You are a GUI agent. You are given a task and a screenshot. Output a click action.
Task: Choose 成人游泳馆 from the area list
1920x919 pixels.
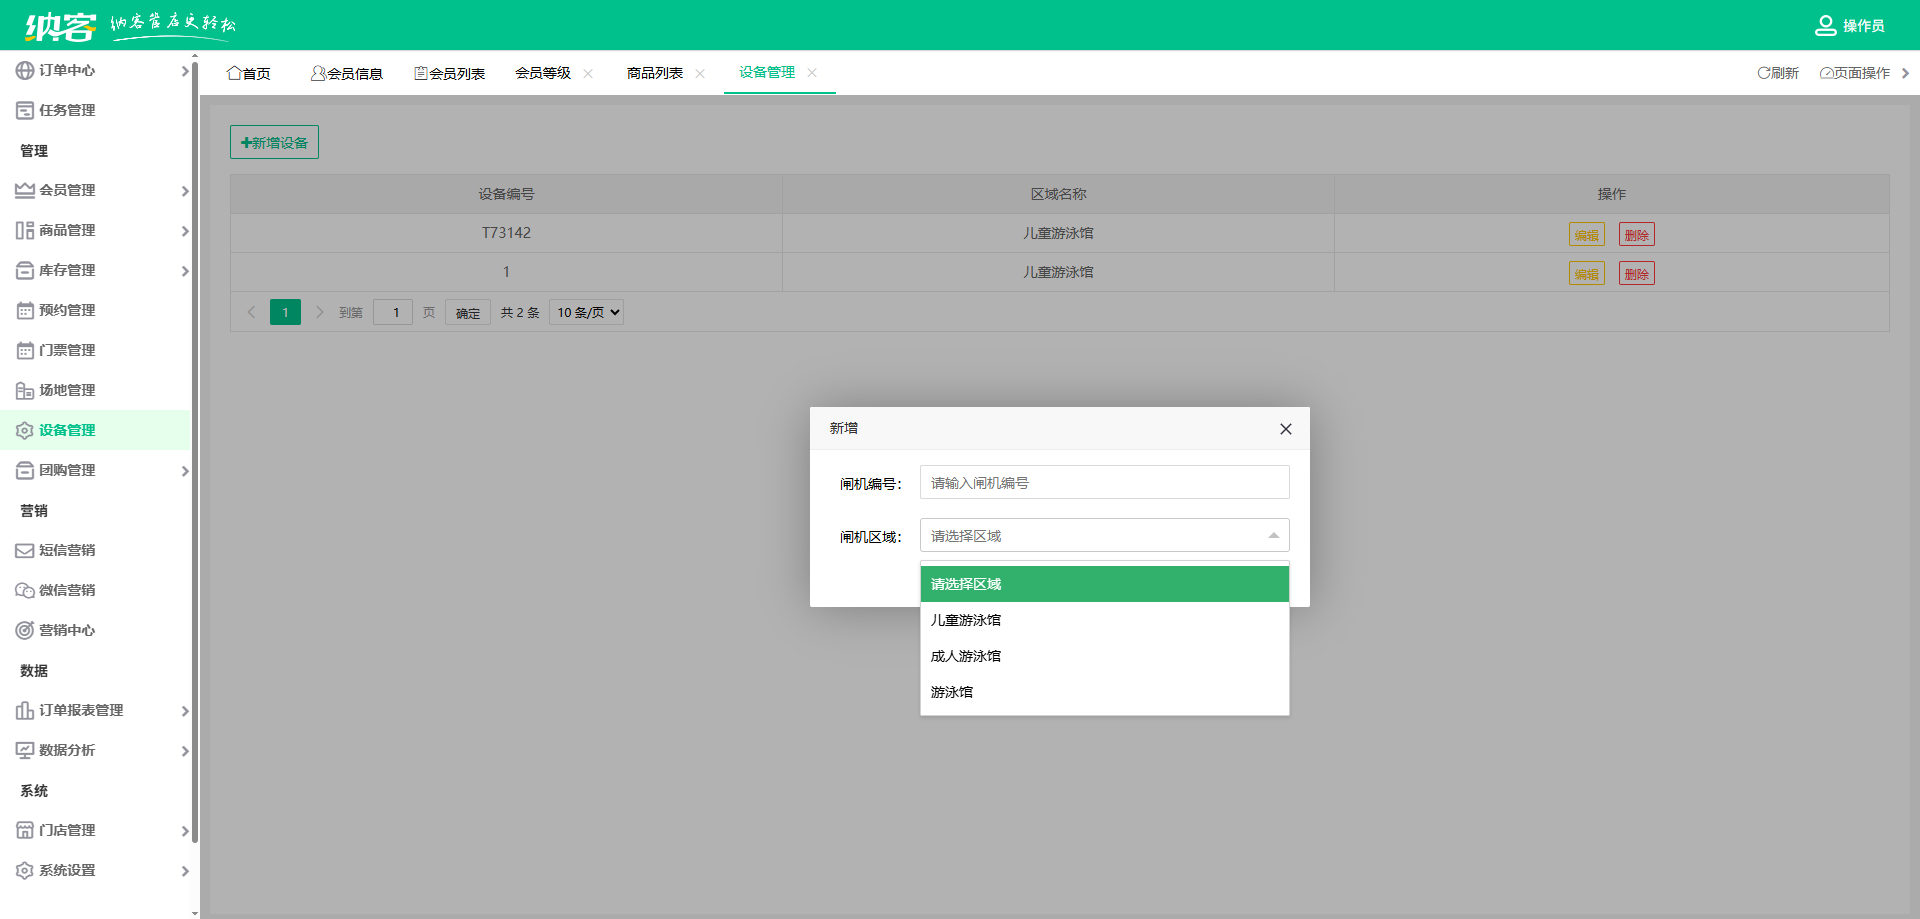click(x=966, y=656)
